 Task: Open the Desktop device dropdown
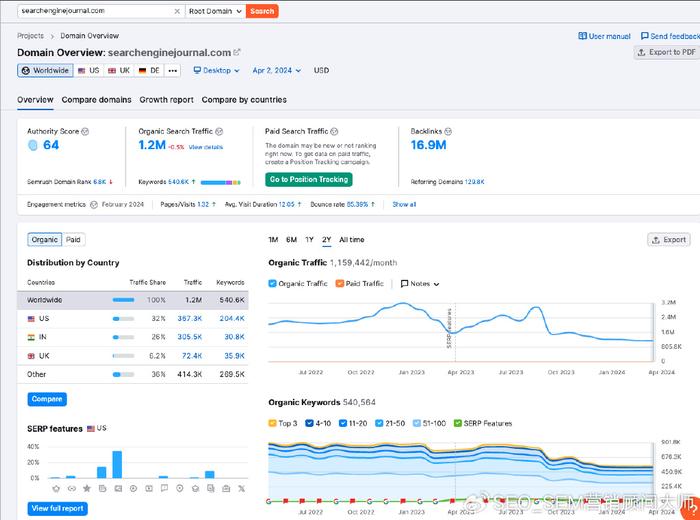click(217, 71)
